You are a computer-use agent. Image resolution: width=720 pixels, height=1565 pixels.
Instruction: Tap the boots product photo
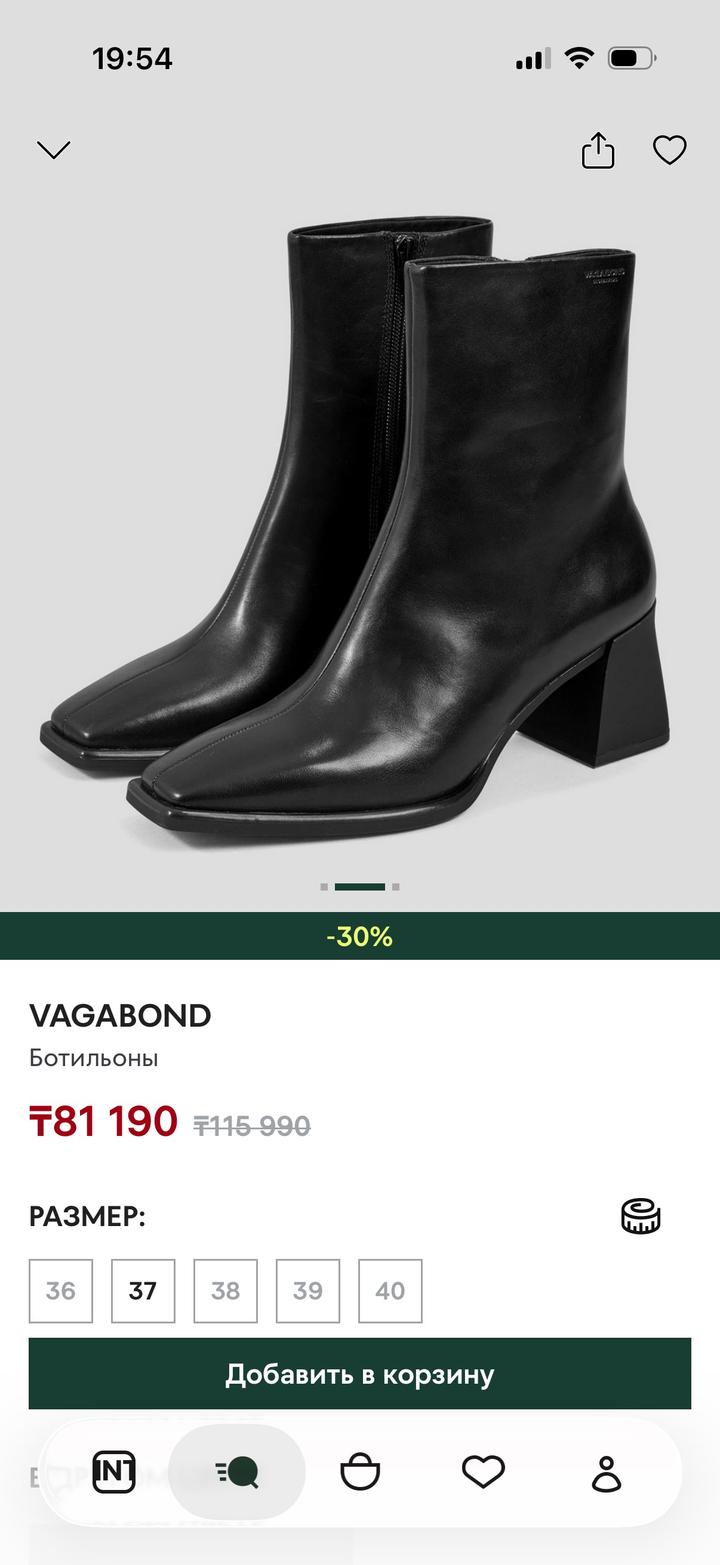click(x=360, y=520)
